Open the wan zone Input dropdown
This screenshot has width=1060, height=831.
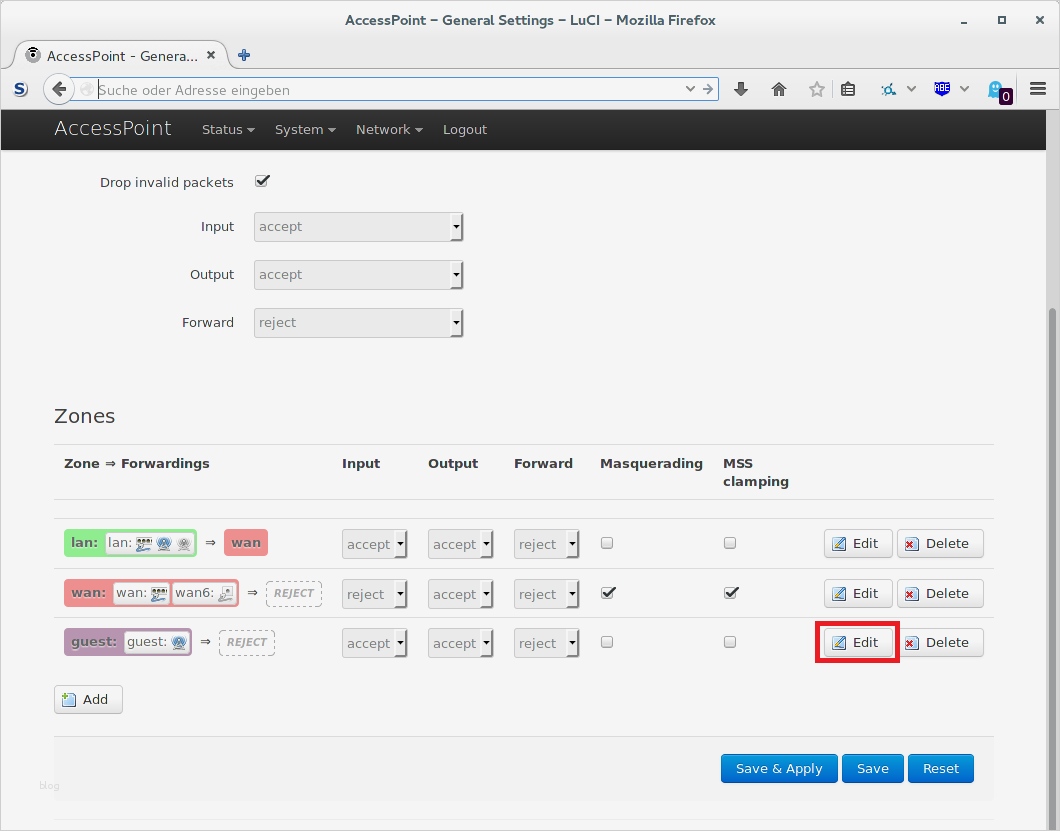coord(374,594)
